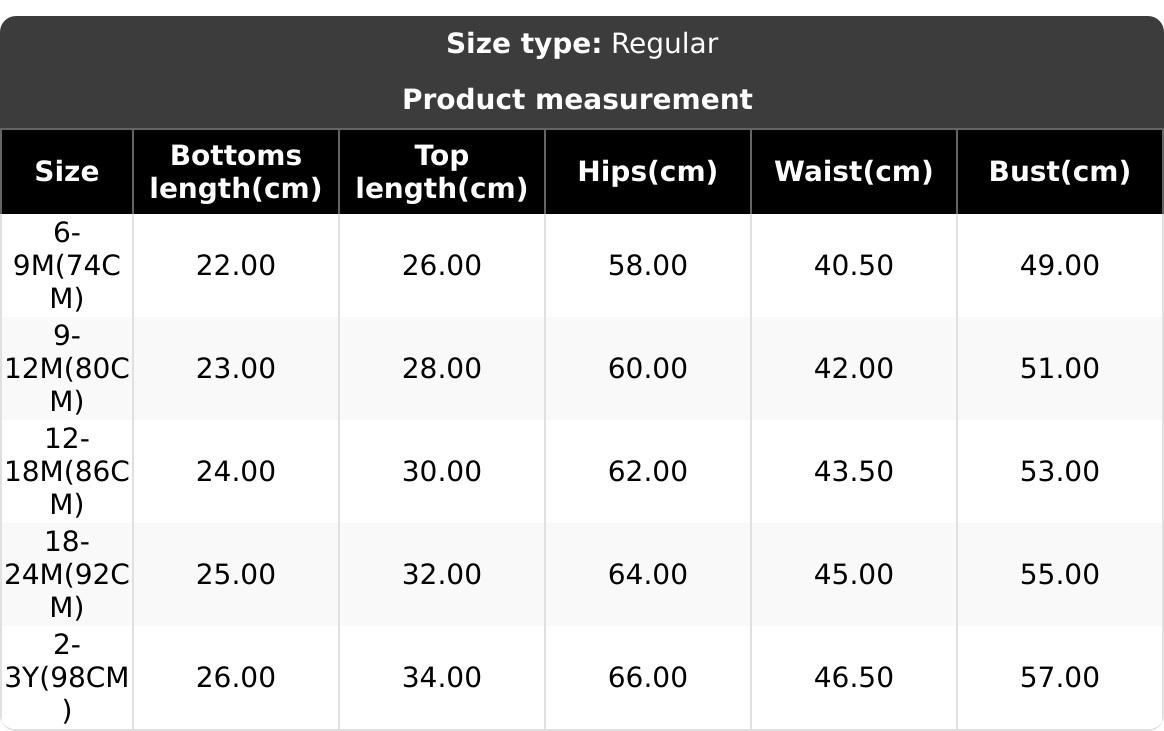Select the 6-9M(74CM) size row label
Viewport: 1164px width, 731px height.
[67, 266]
